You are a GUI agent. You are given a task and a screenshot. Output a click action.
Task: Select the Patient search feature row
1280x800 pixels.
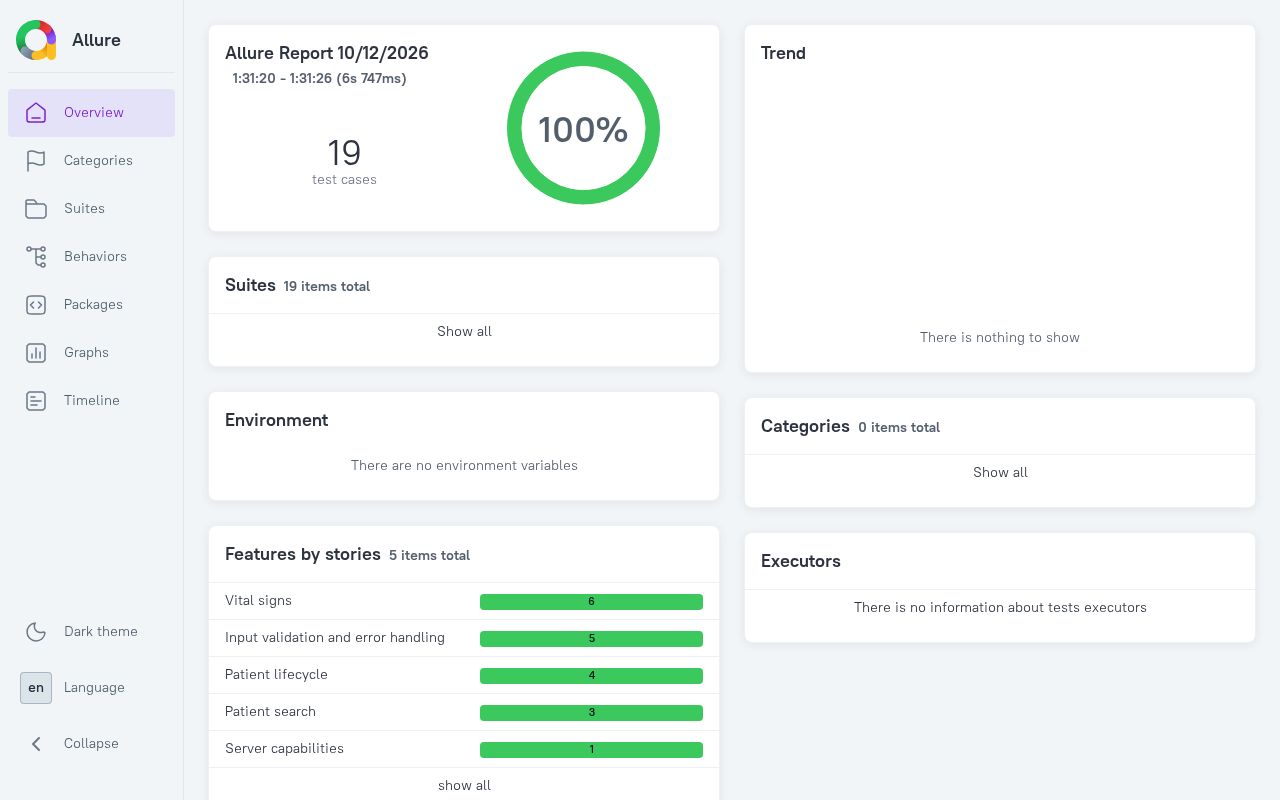(464, 712)
